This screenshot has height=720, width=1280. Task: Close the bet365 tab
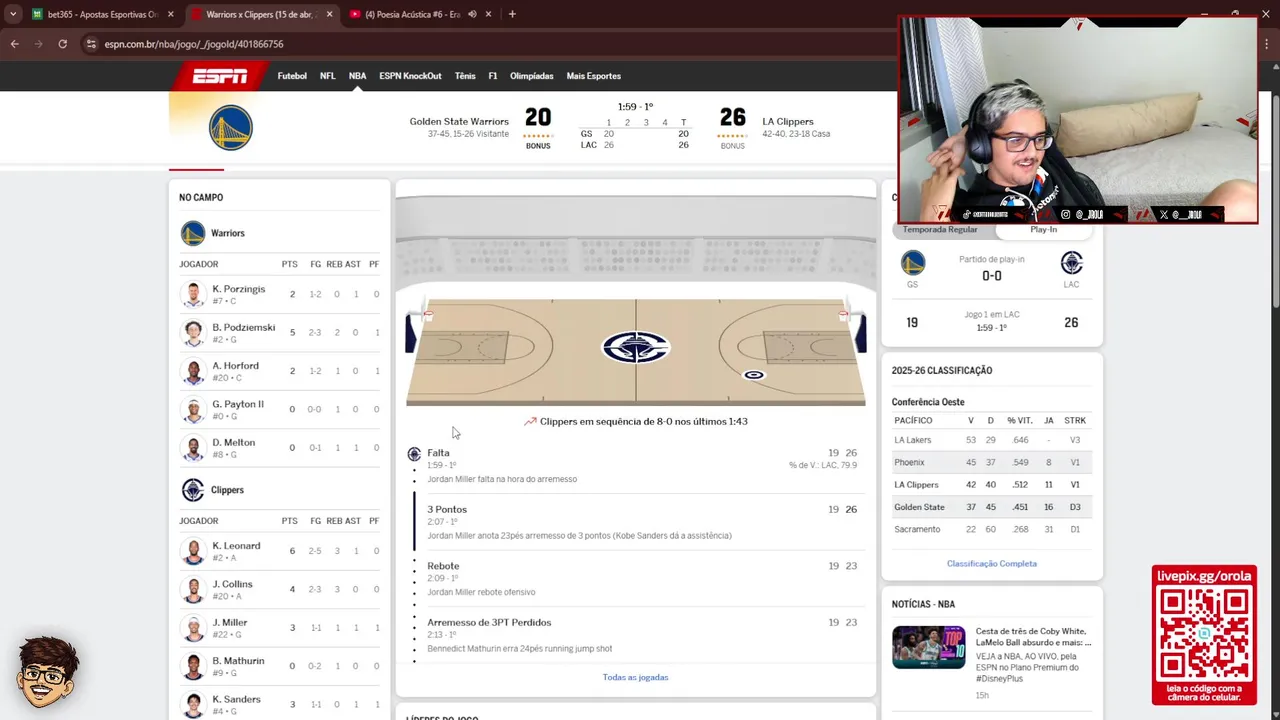[171, 14]
